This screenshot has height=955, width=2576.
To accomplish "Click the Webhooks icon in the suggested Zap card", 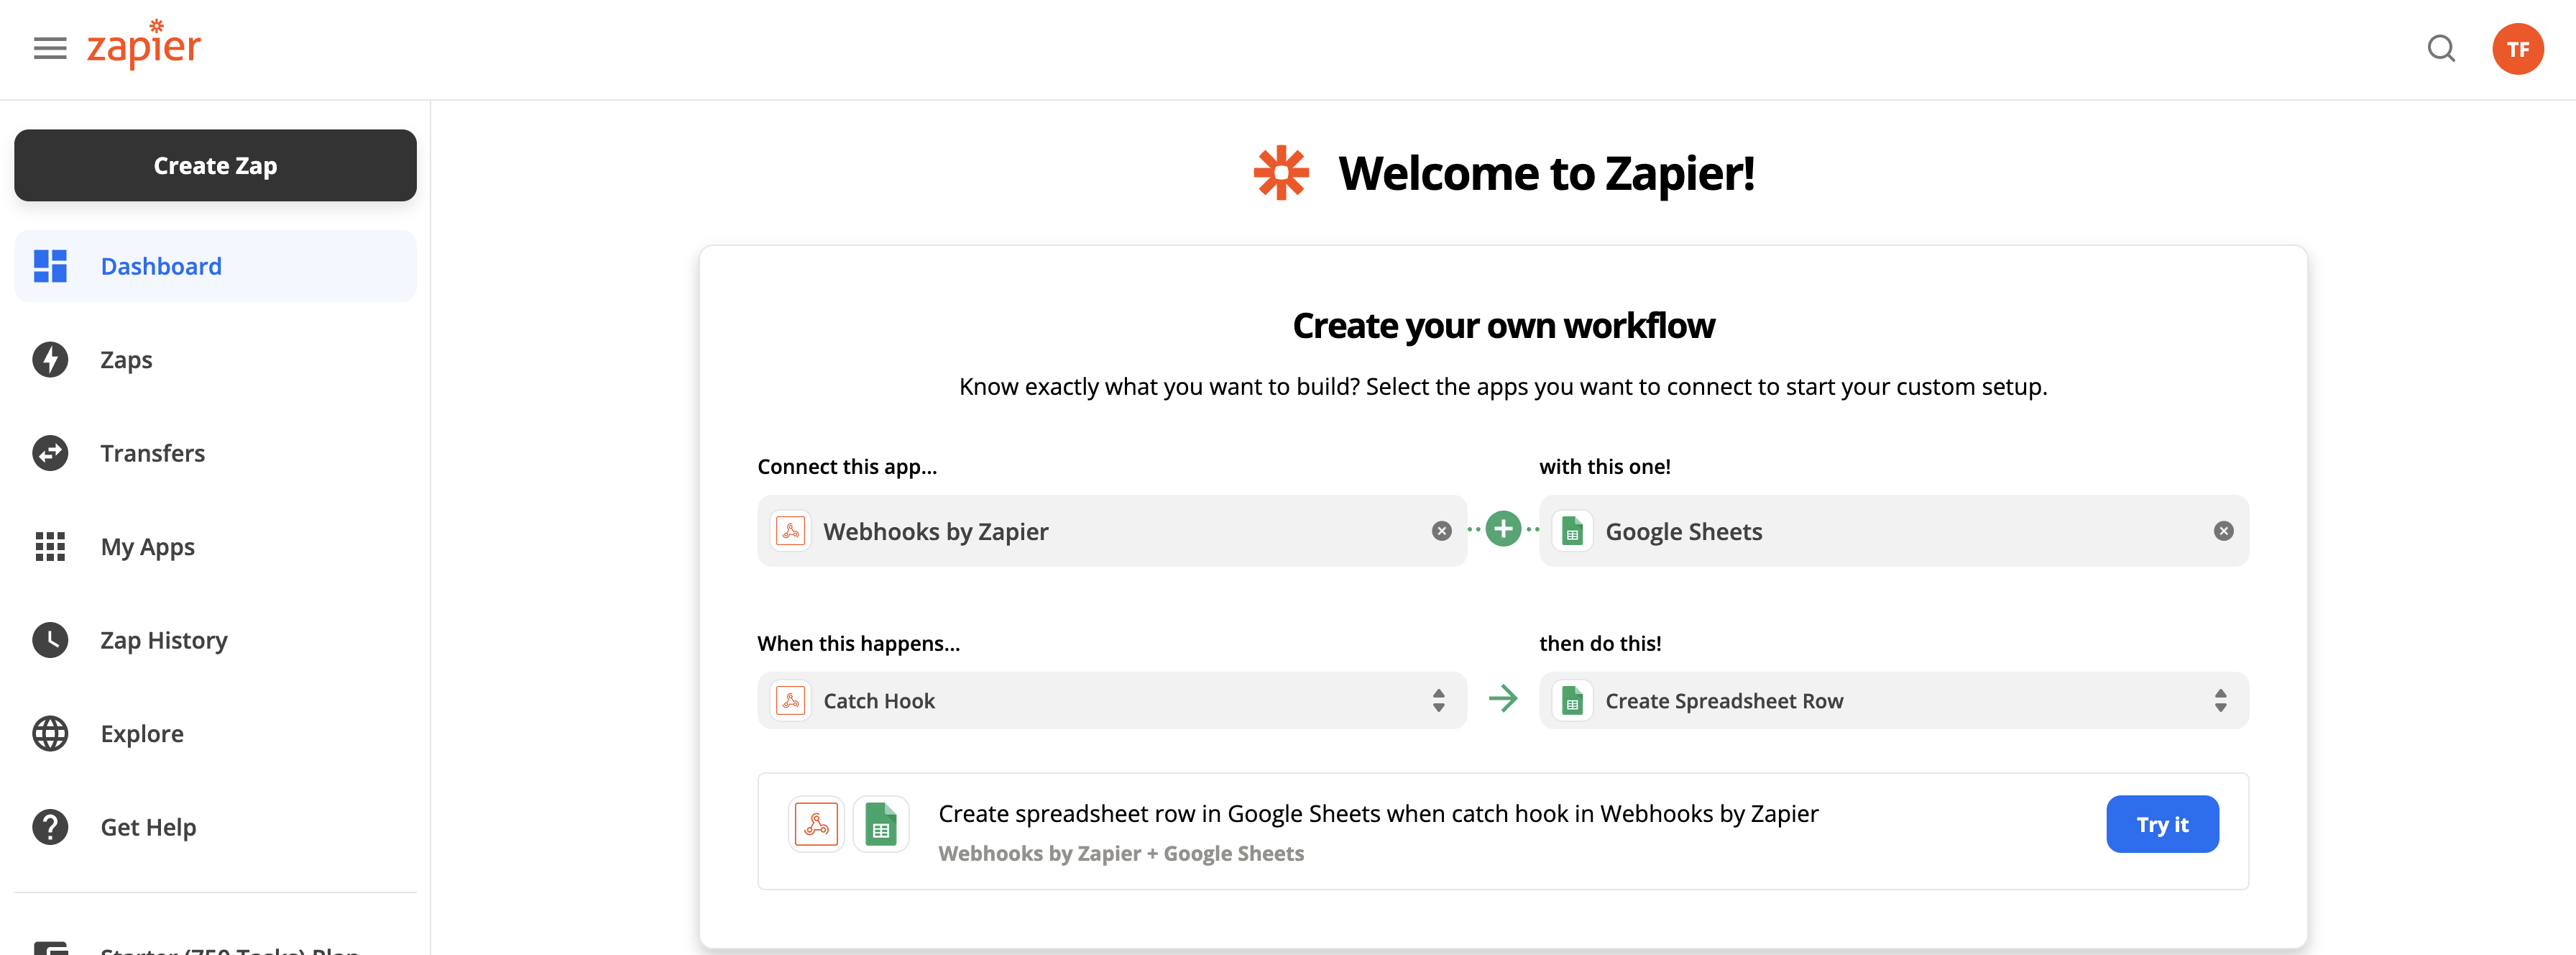I will tap(816, 824).
